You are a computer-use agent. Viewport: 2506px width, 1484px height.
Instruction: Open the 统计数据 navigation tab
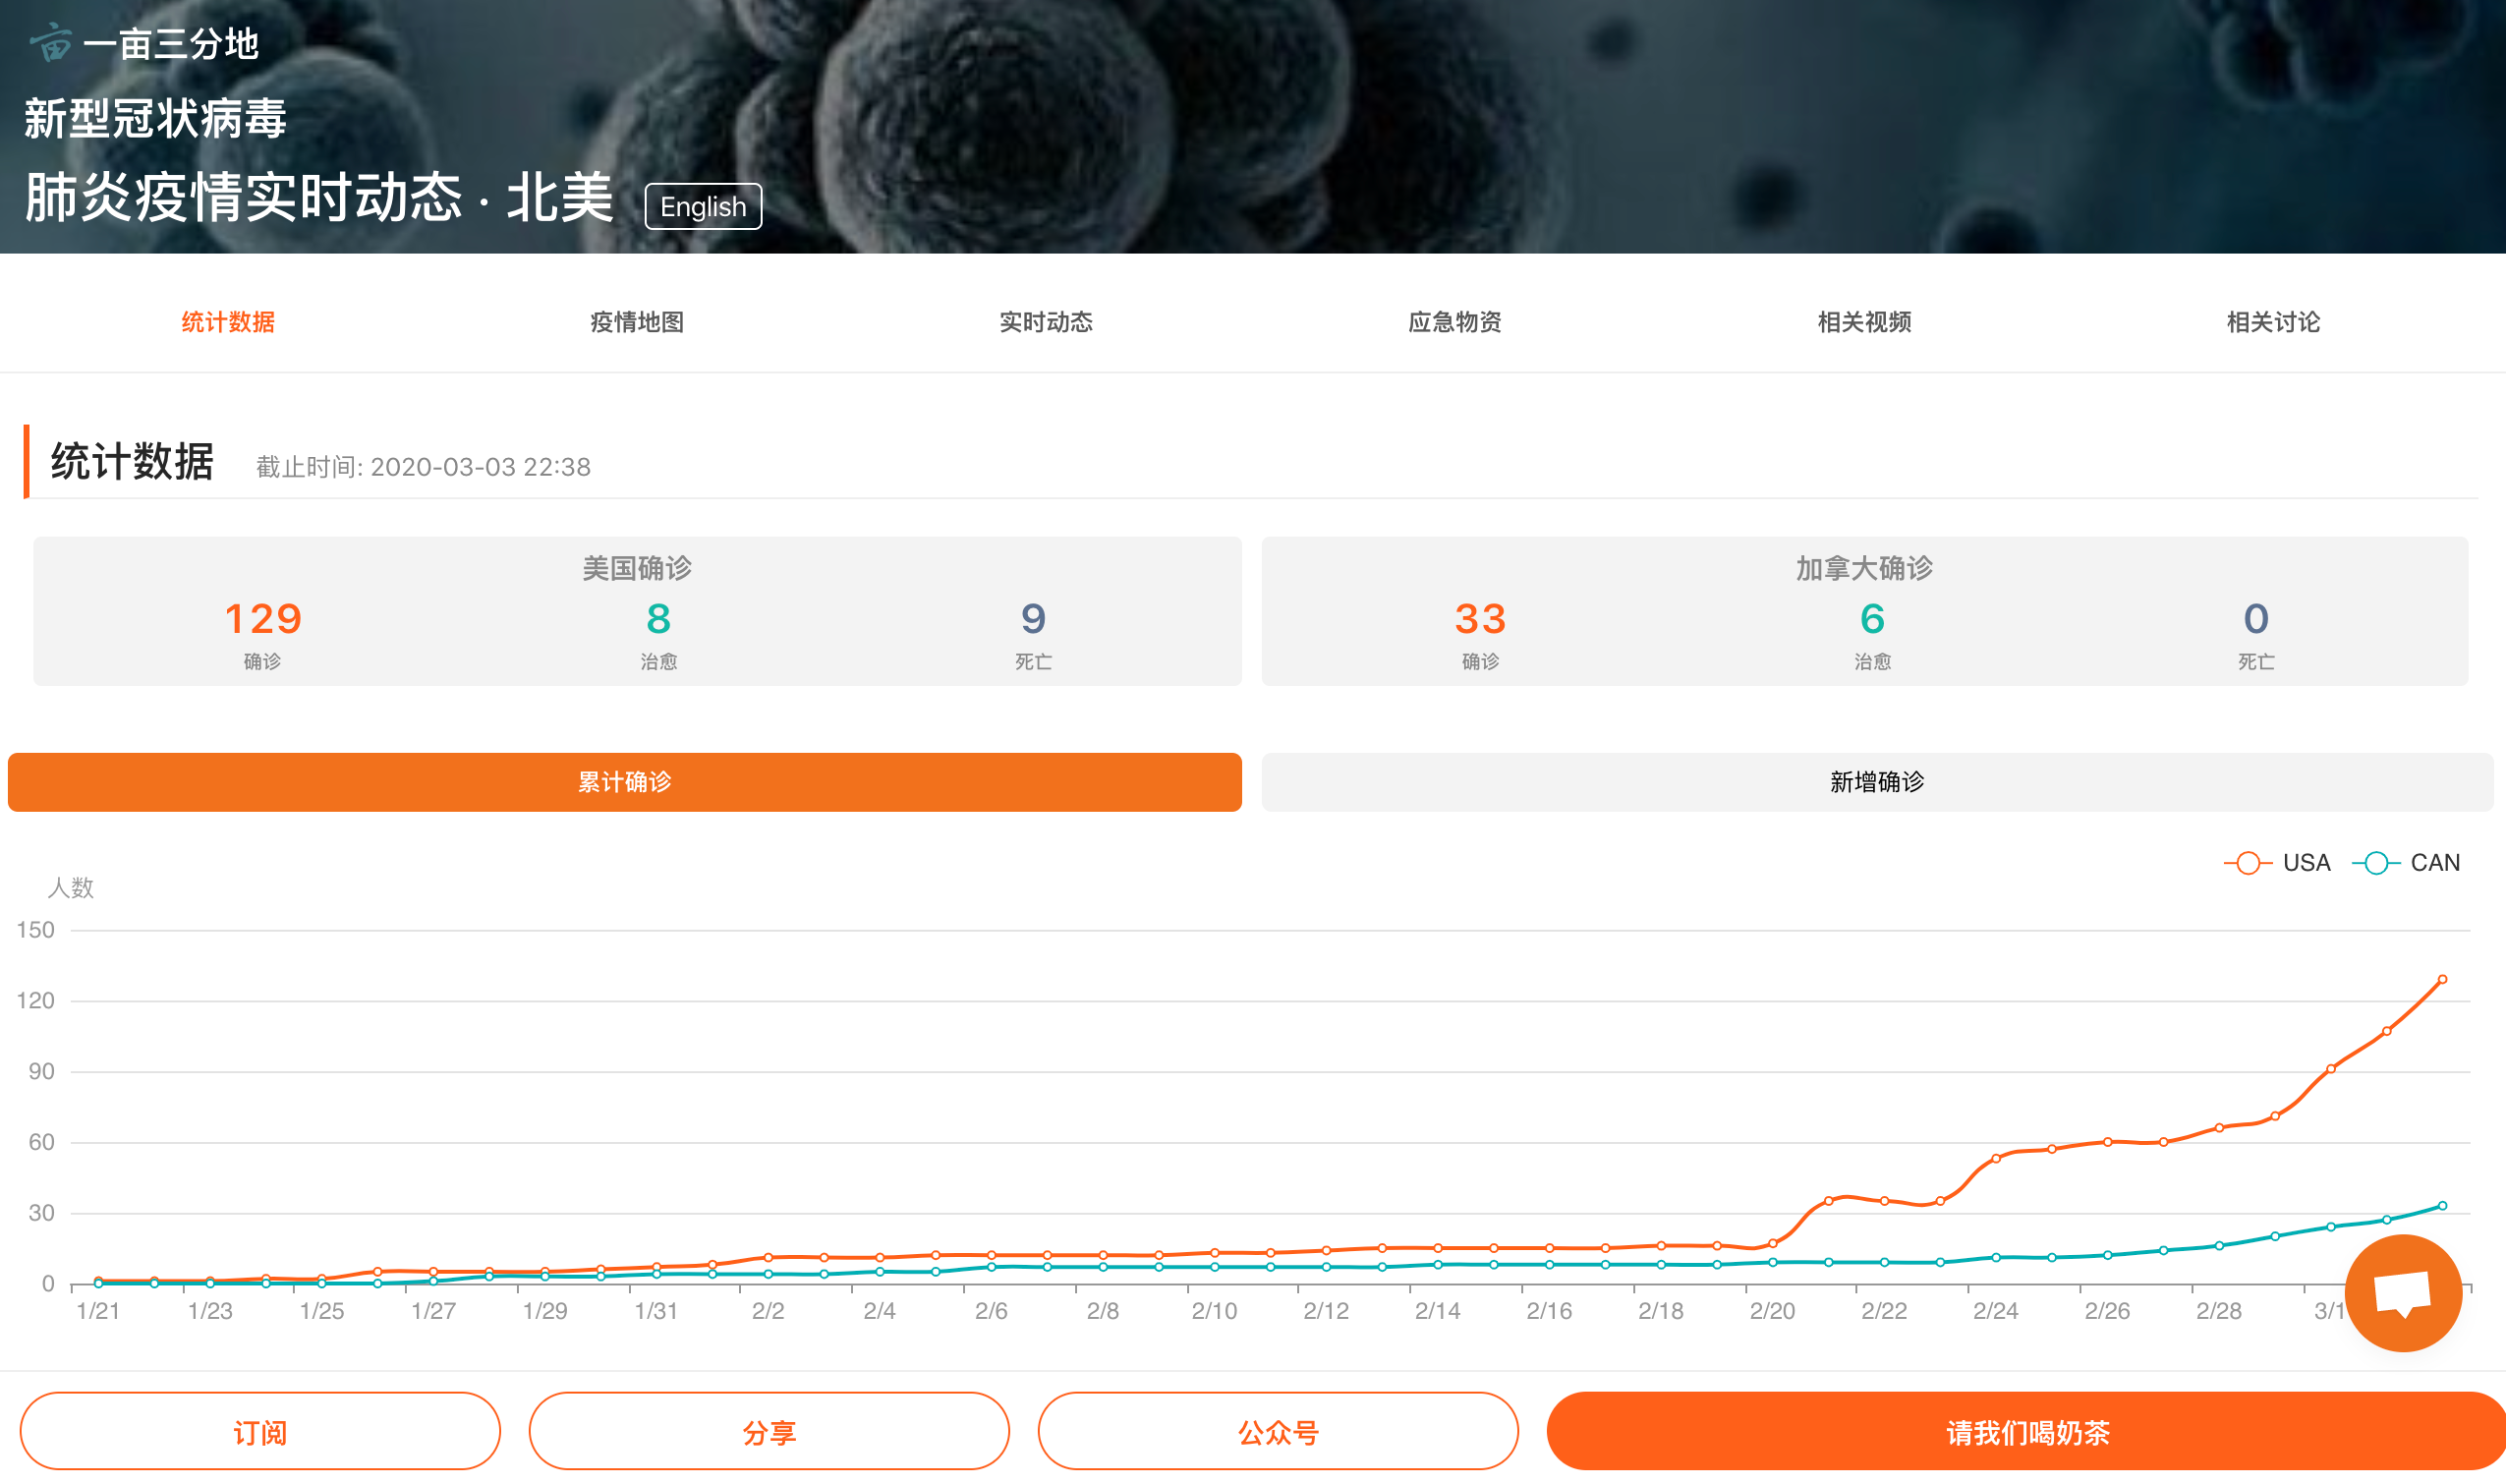tap(228, 322)
